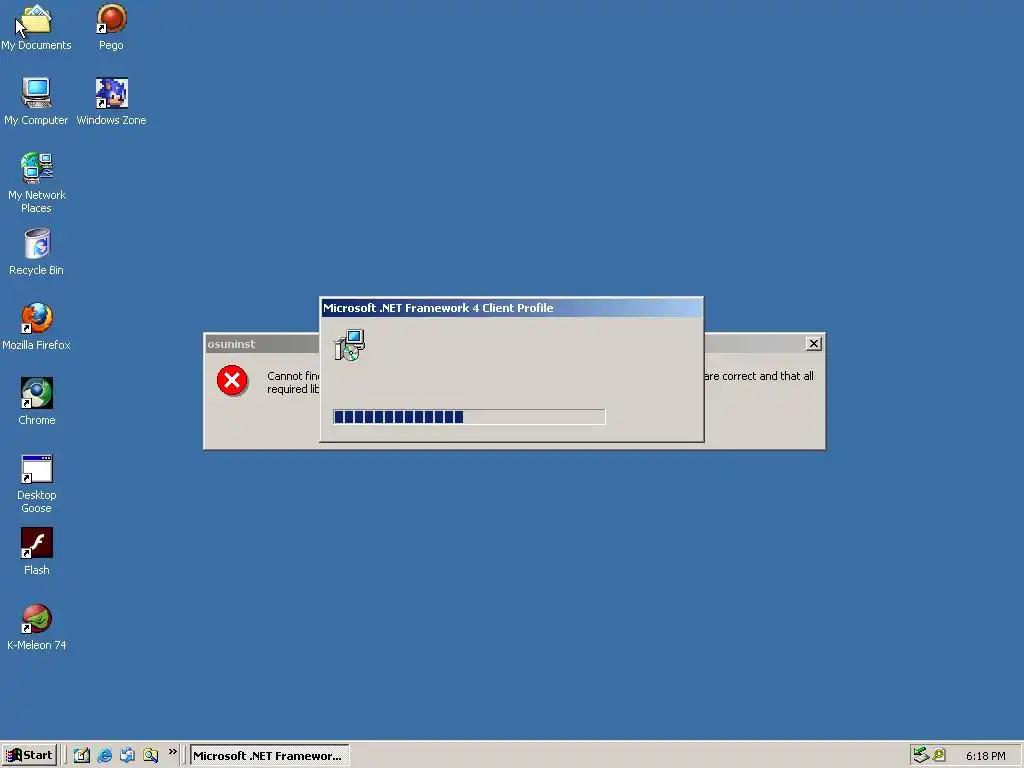Click the Mozilla Firefox shortcut
This screenshot has width=1024, height=768.
(36, 327)
